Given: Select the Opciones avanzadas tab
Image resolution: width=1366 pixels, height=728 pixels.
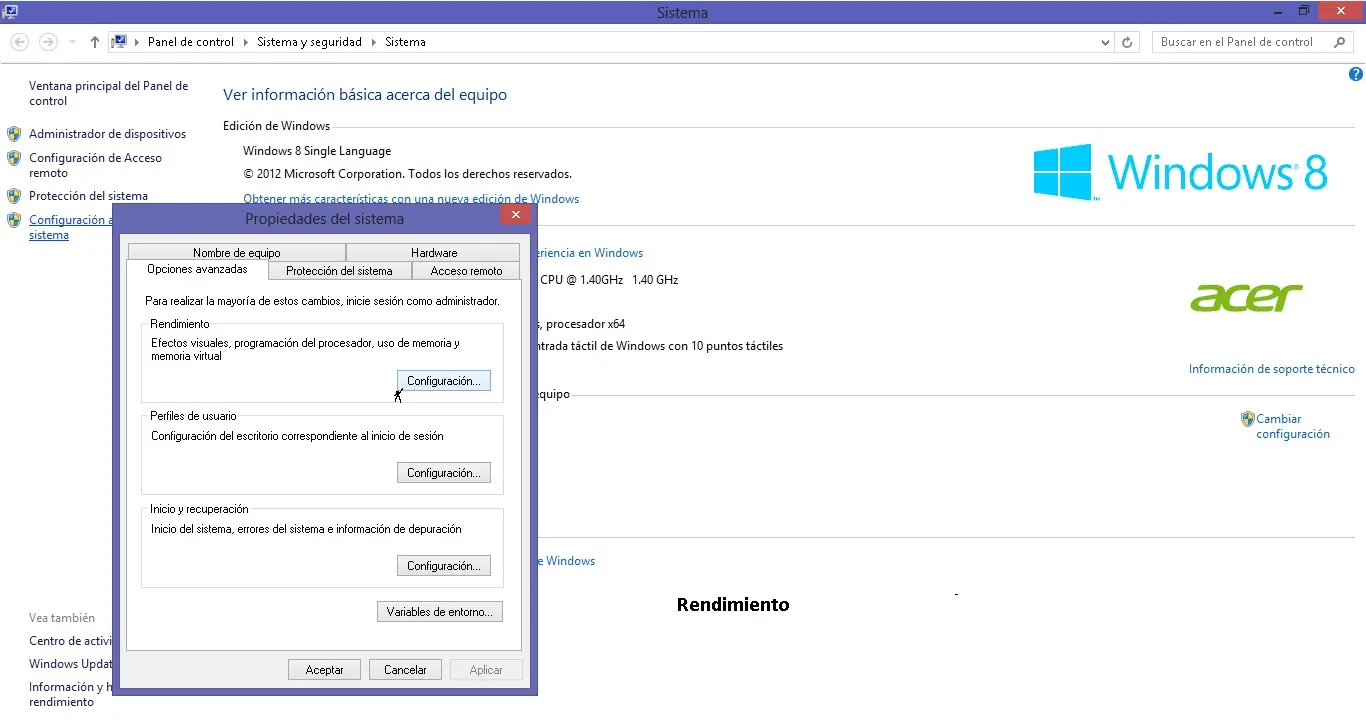Looking at the screenshot, I should point(197,270).
